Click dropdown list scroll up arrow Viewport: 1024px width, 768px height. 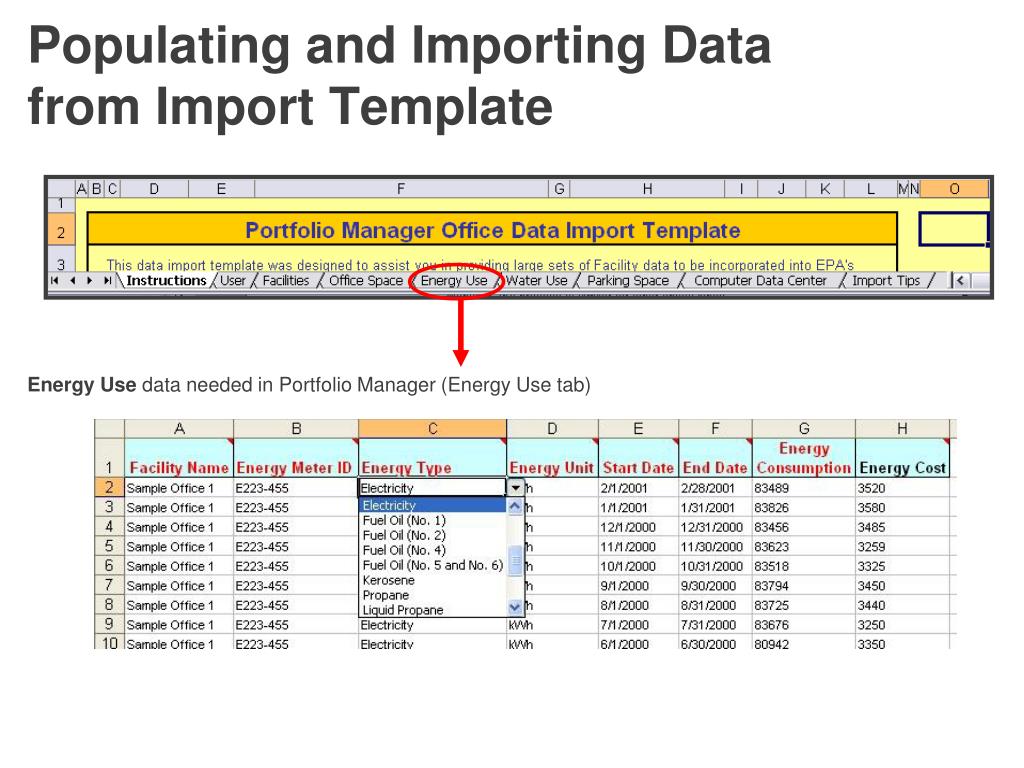coord(515,506)
